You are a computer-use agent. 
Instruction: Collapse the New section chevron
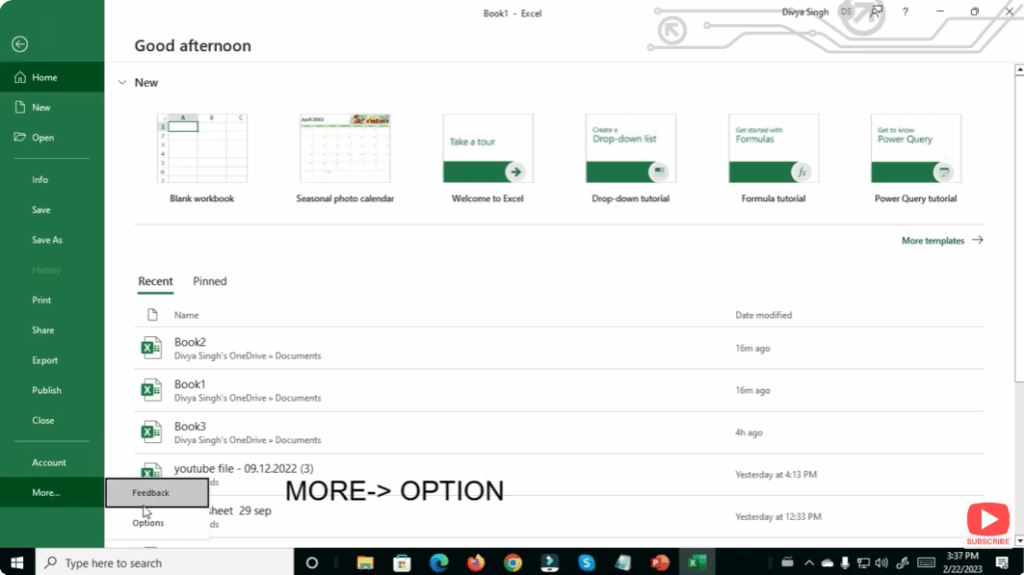coord(122,82)
